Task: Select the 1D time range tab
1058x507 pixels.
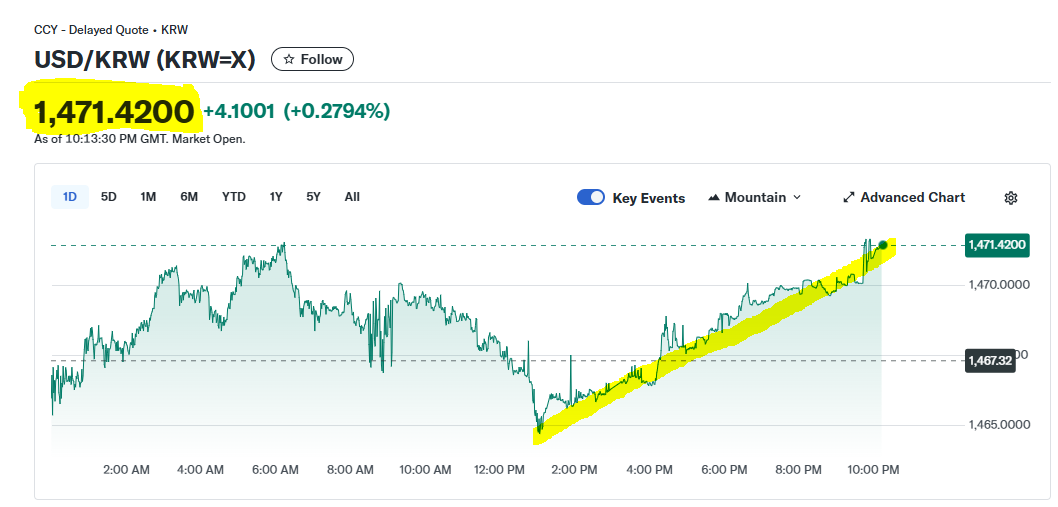Action: coord(70,197)
